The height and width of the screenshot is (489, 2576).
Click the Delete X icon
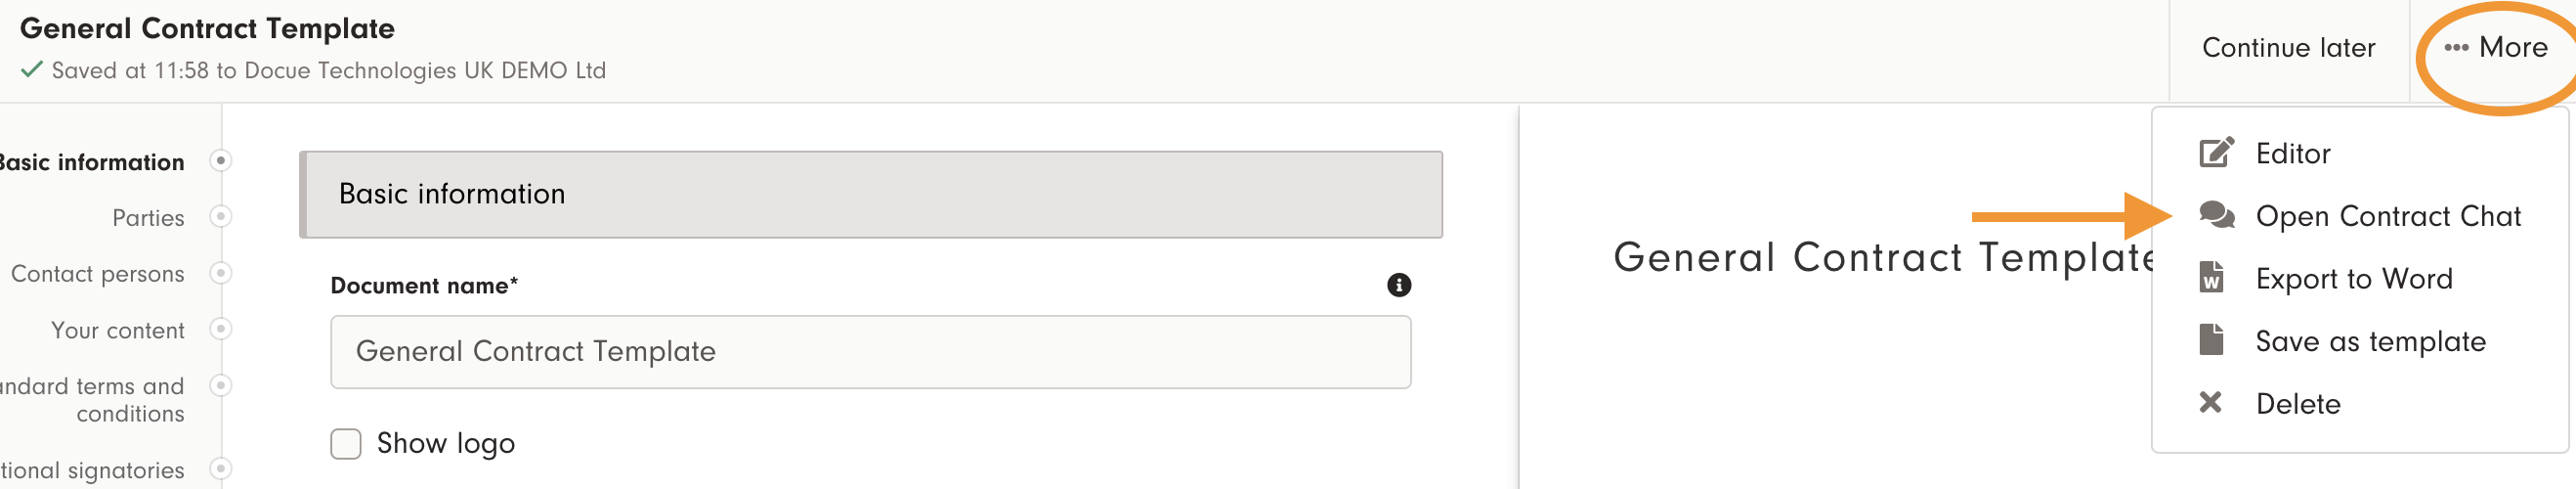(x=2210, y=403)
